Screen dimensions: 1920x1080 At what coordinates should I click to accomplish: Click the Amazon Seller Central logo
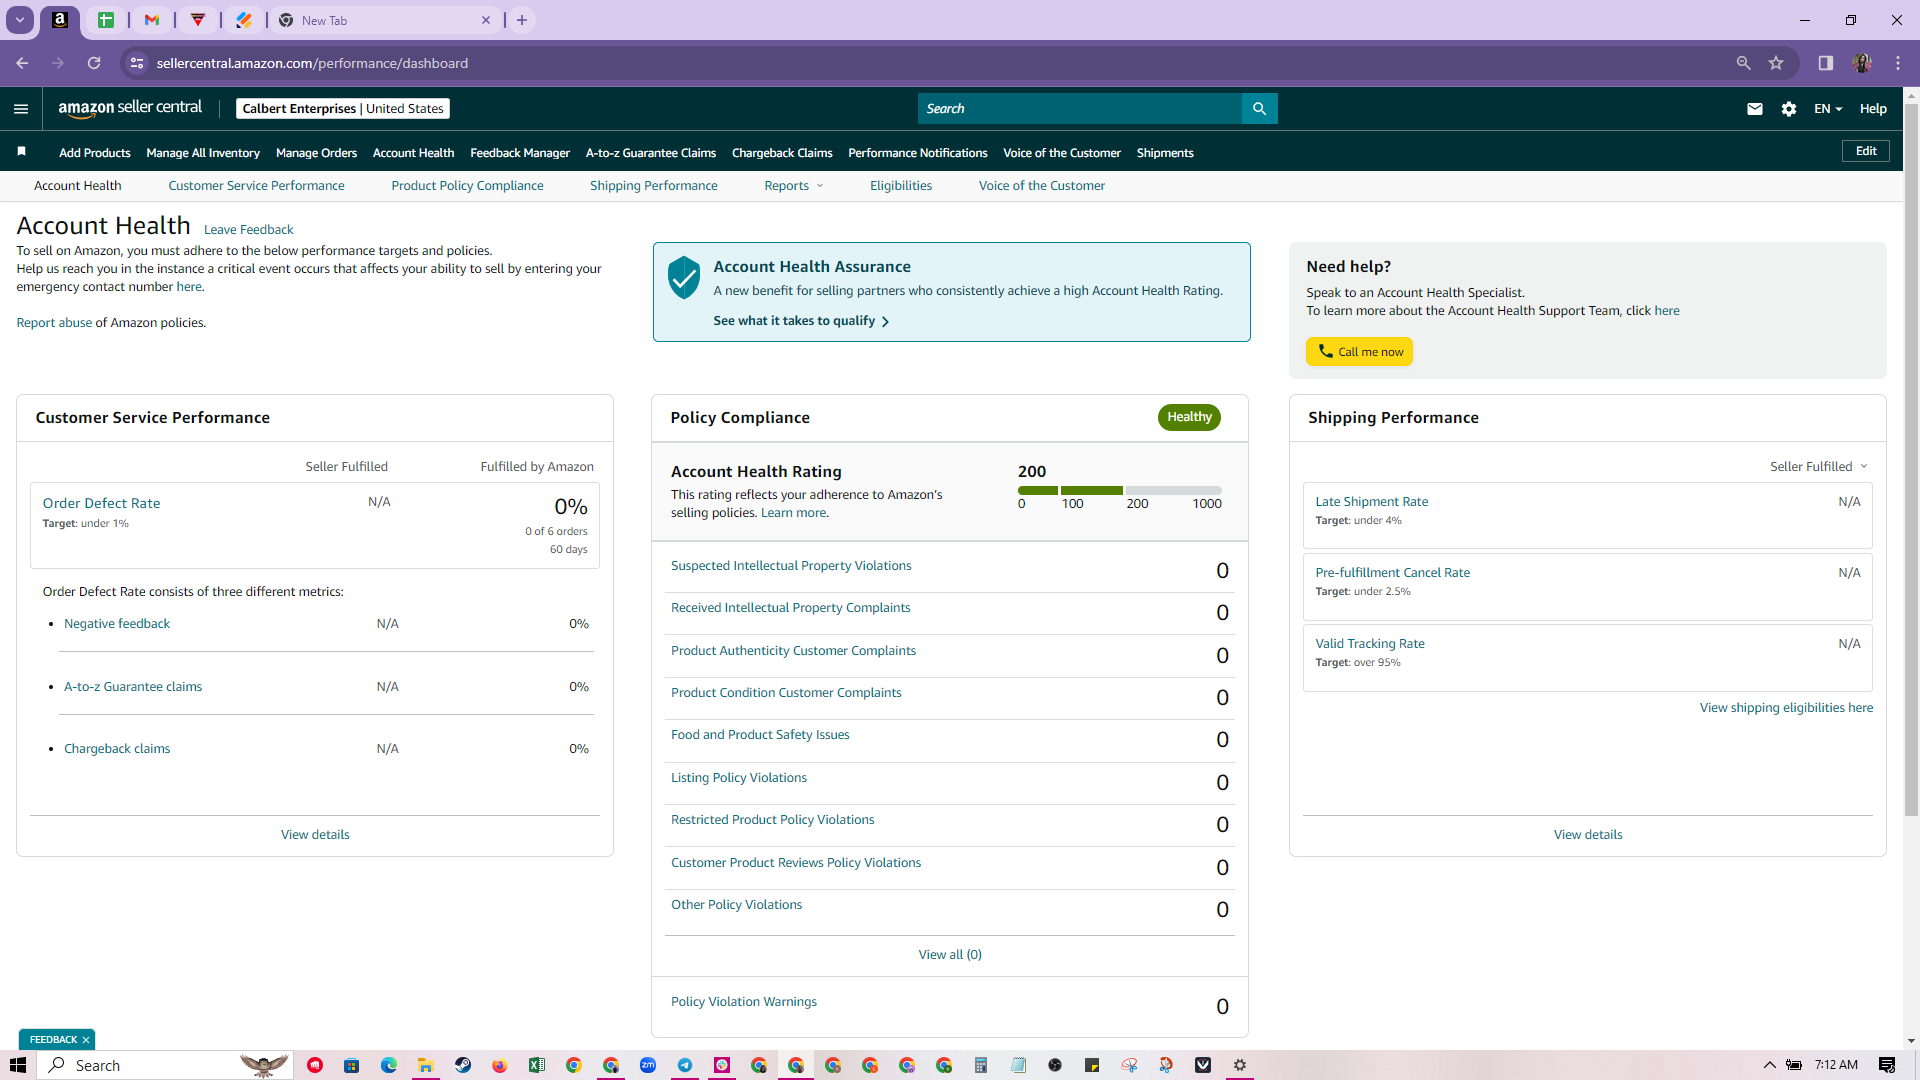130,108
